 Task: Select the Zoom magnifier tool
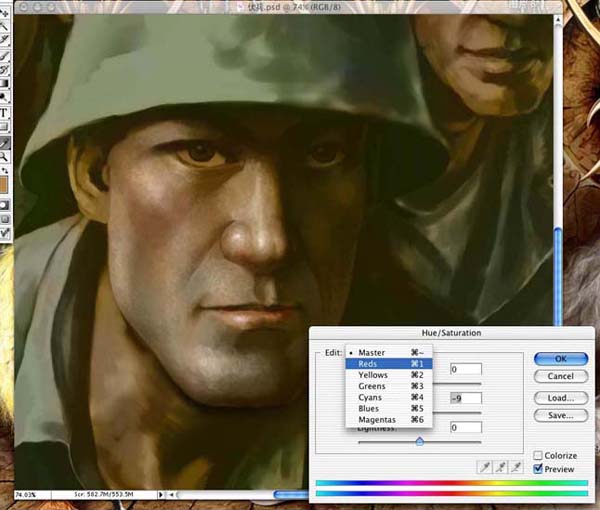pyautogui.click(x=4, y=156)
